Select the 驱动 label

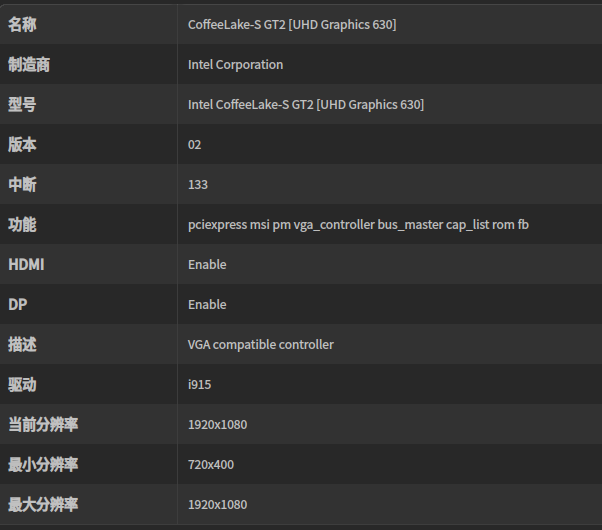(22, 384)
